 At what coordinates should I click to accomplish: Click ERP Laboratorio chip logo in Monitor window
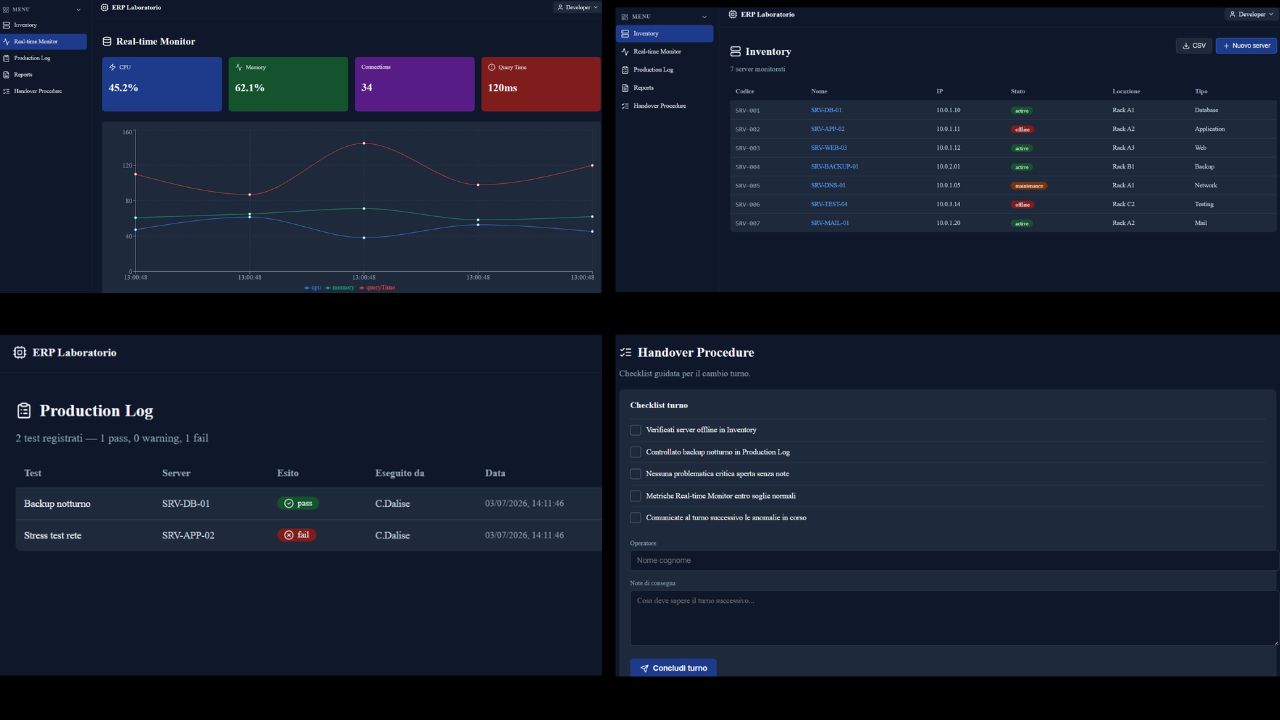105,7
